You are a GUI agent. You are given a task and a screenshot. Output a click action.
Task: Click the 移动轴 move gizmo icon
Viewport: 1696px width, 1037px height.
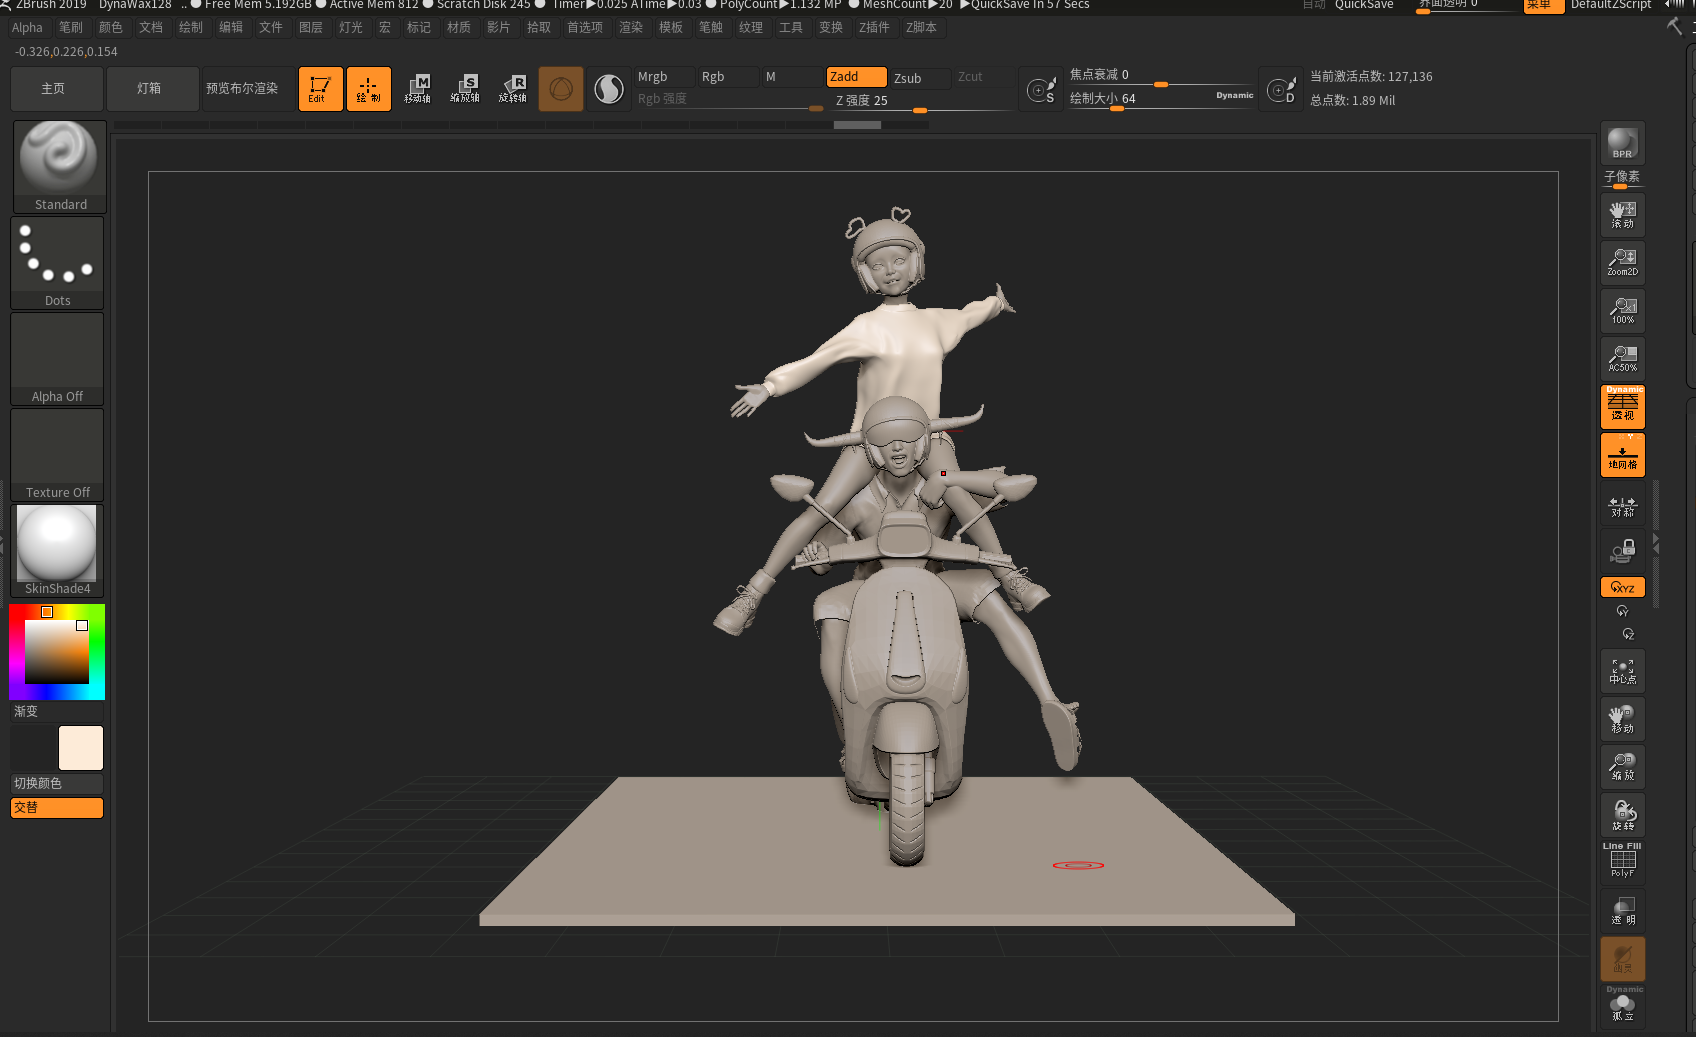417,89
